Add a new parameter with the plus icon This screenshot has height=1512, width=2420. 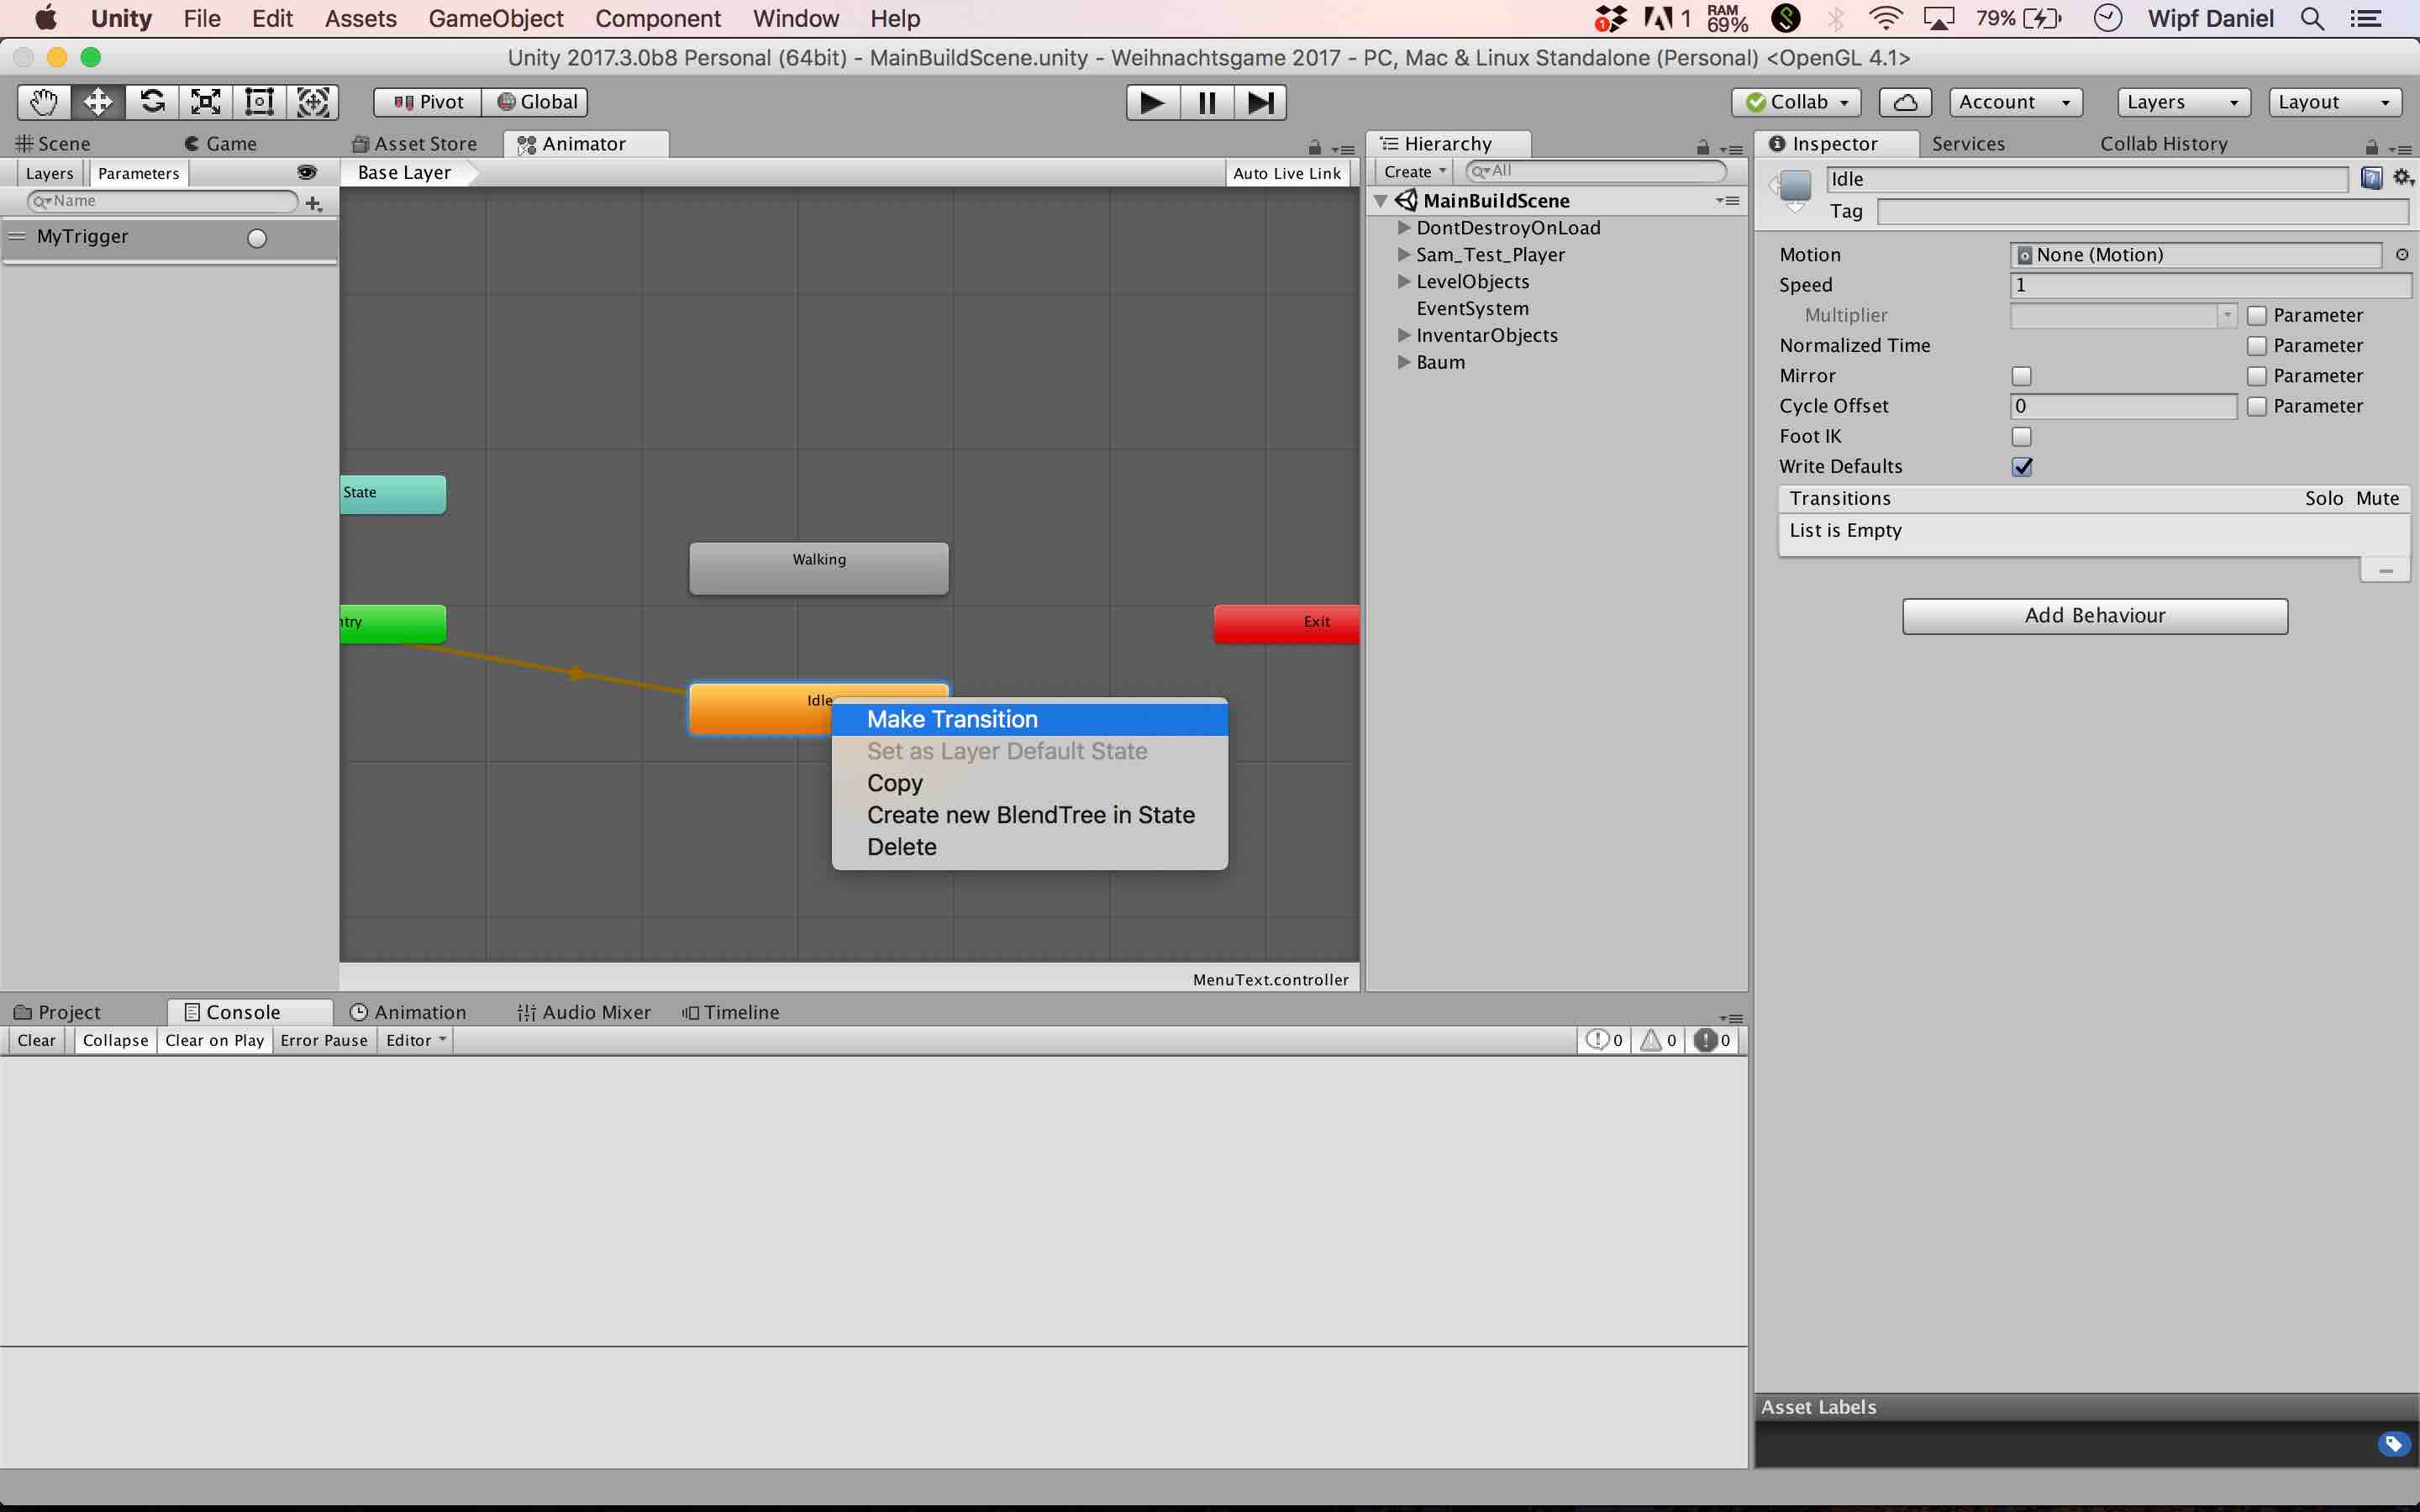pyautogui.click(x=314, y=202)
